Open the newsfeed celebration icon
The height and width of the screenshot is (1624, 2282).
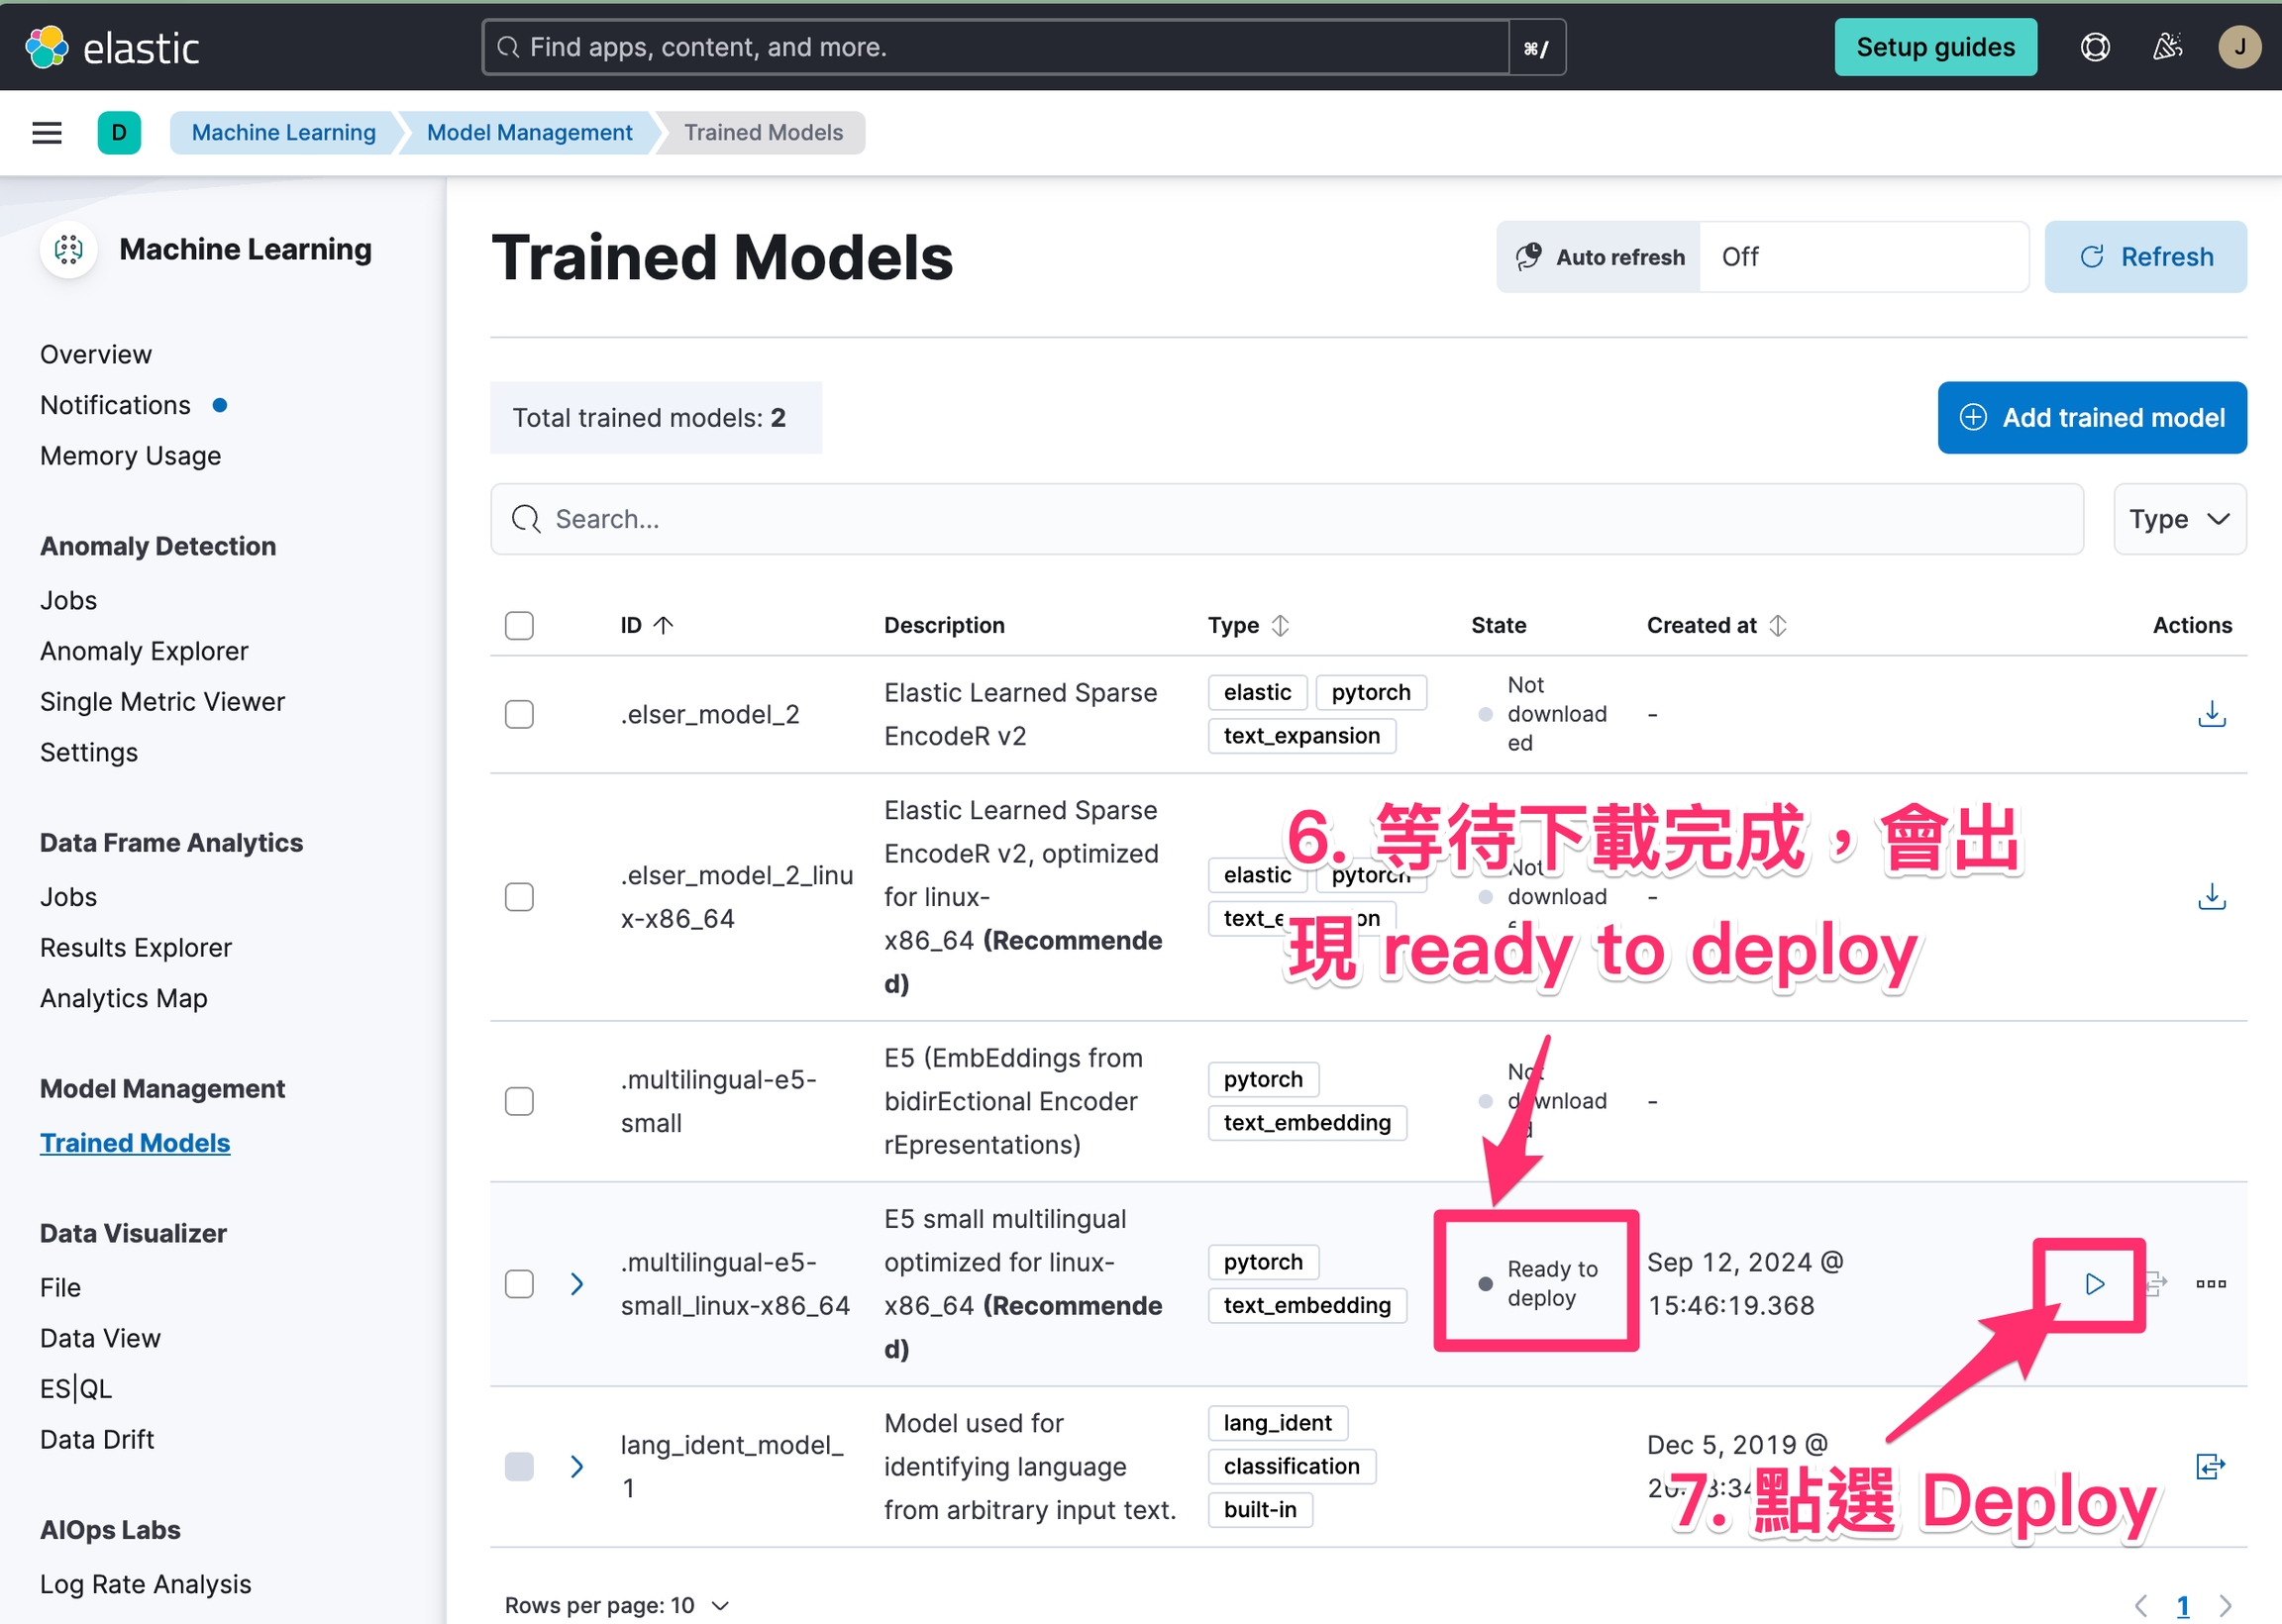(2167, 47)
